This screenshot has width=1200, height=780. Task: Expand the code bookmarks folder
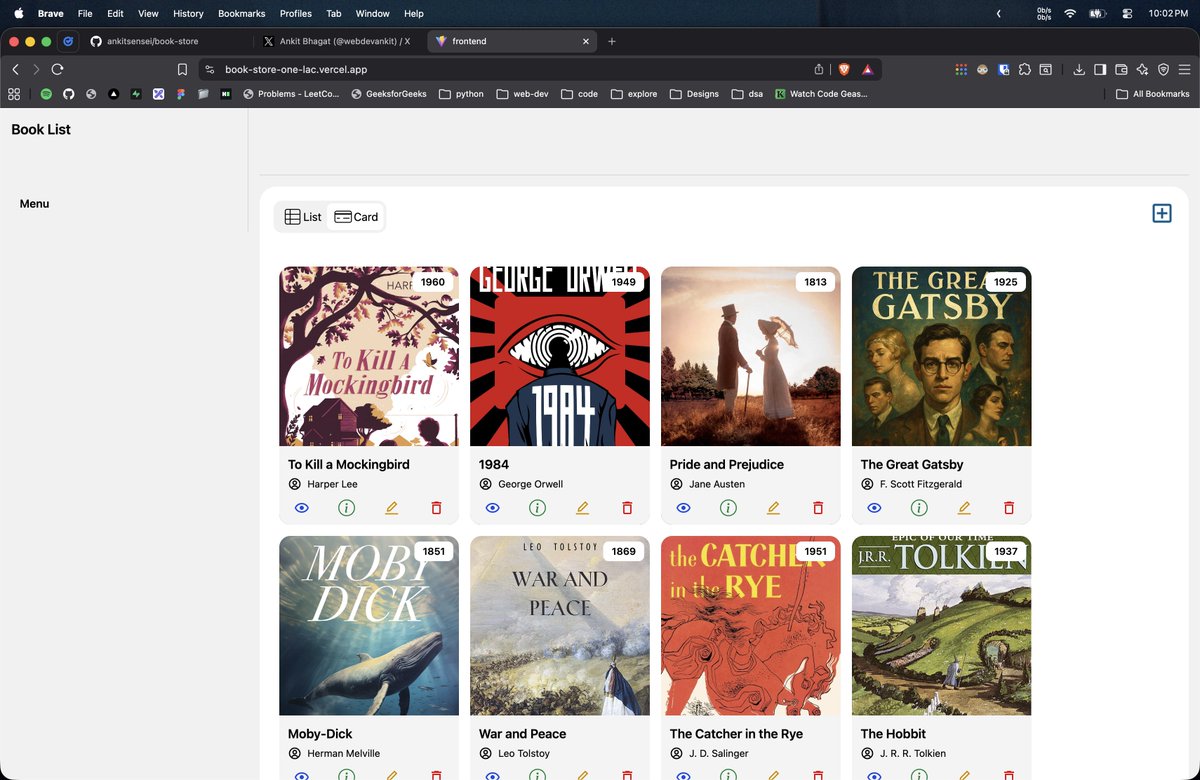point(579,94)
